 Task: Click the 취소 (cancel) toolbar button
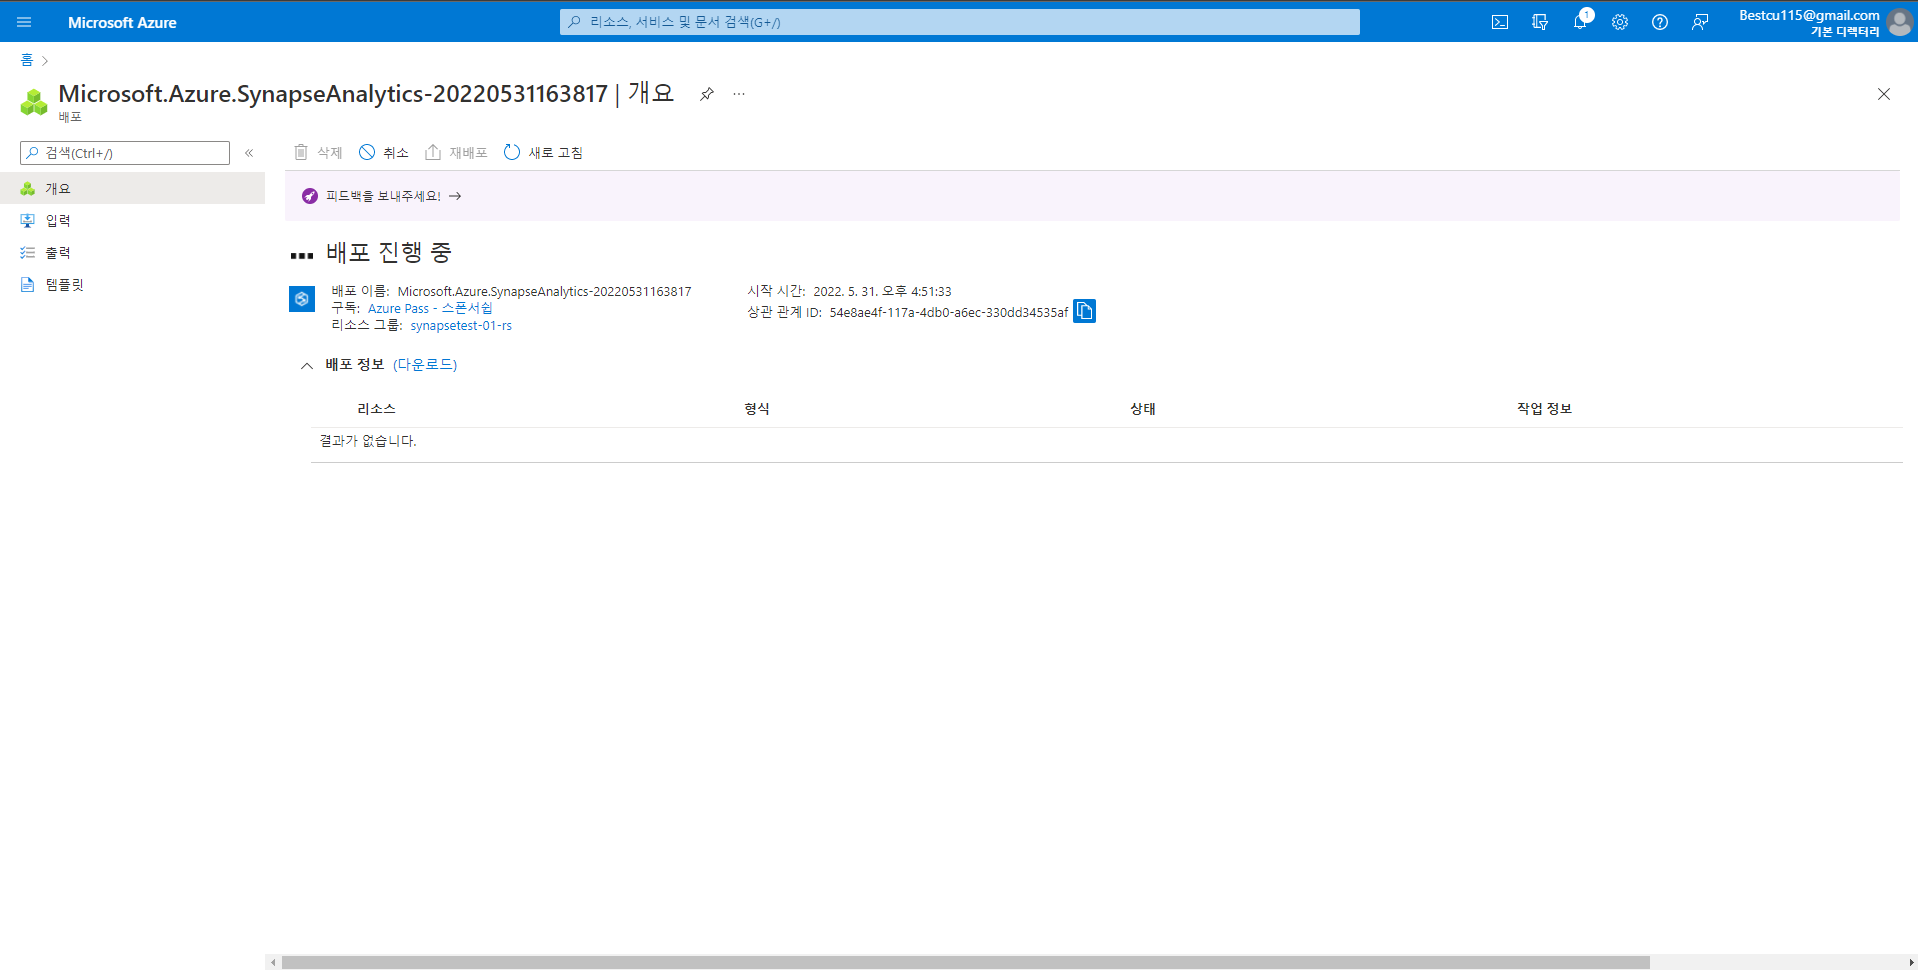[x=384, y=152]
